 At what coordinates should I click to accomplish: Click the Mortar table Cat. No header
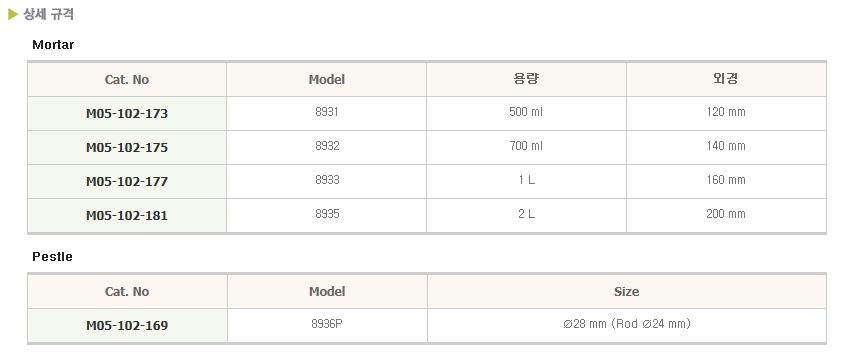click(x=127, y=80)
